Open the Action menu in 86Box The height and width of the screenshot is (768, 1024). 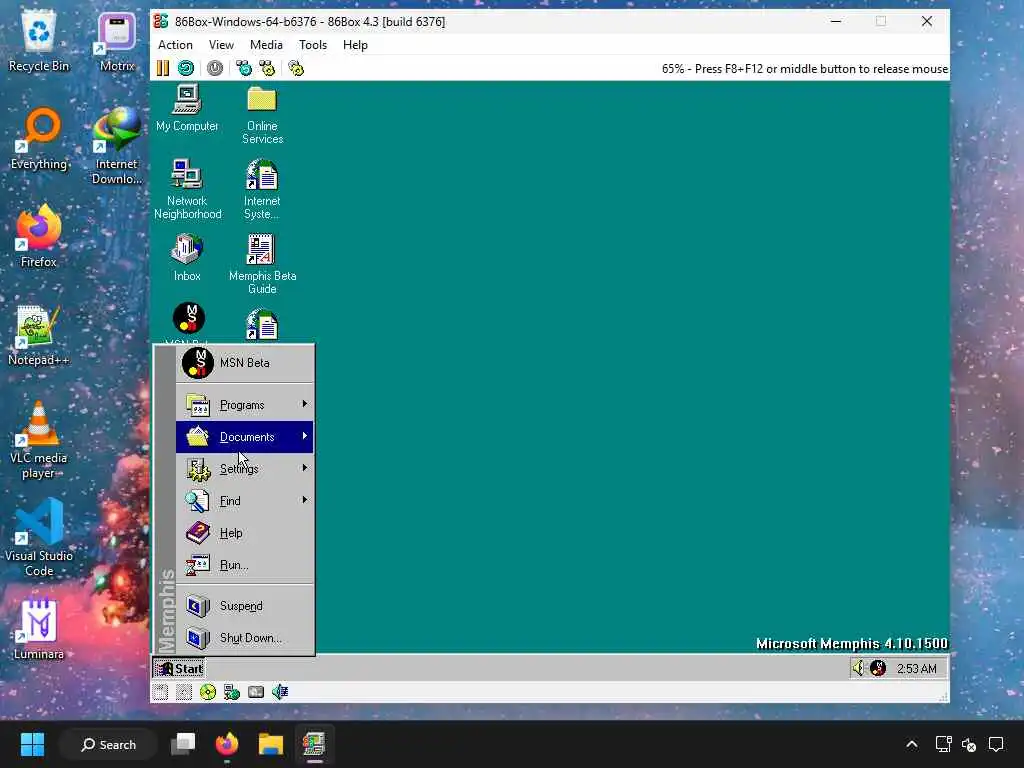(175, 45)
